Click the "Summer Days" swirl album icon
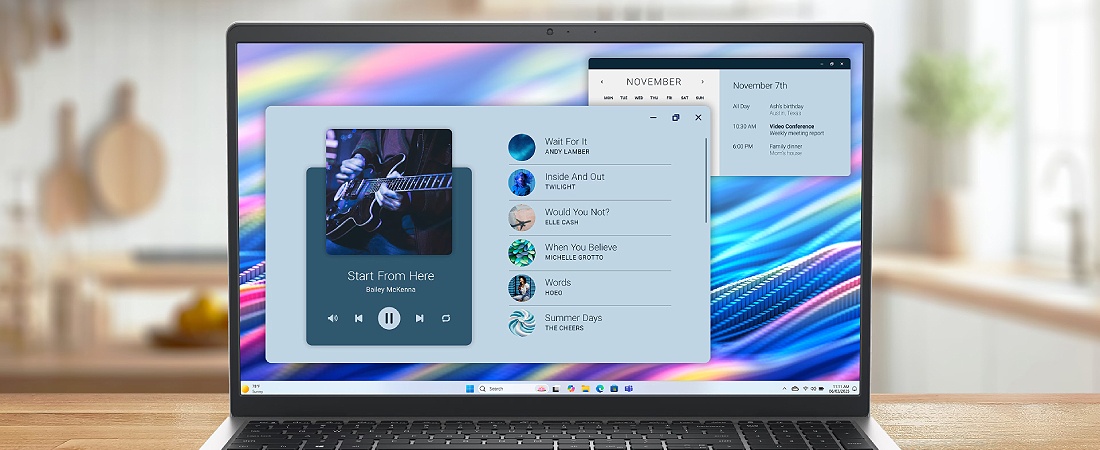This screenshot has width=1100, height=450. click(521, 323)
